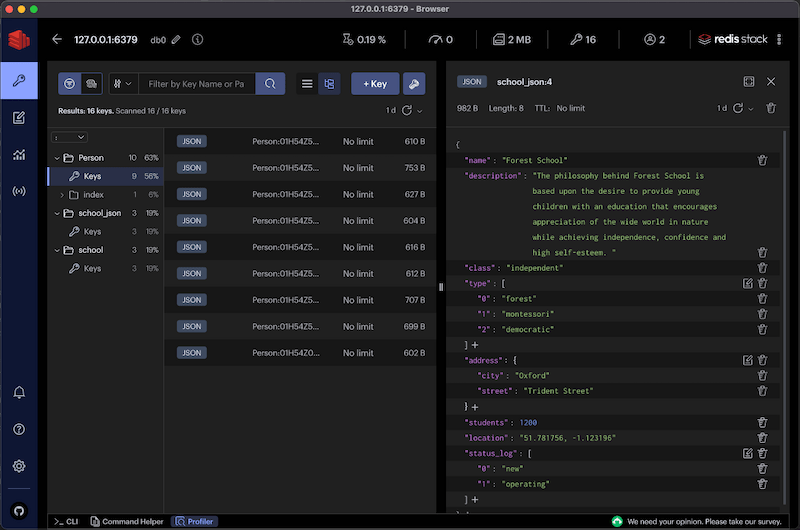
Task: Delete the "name" field with trash icon
Action: point(762,160)
